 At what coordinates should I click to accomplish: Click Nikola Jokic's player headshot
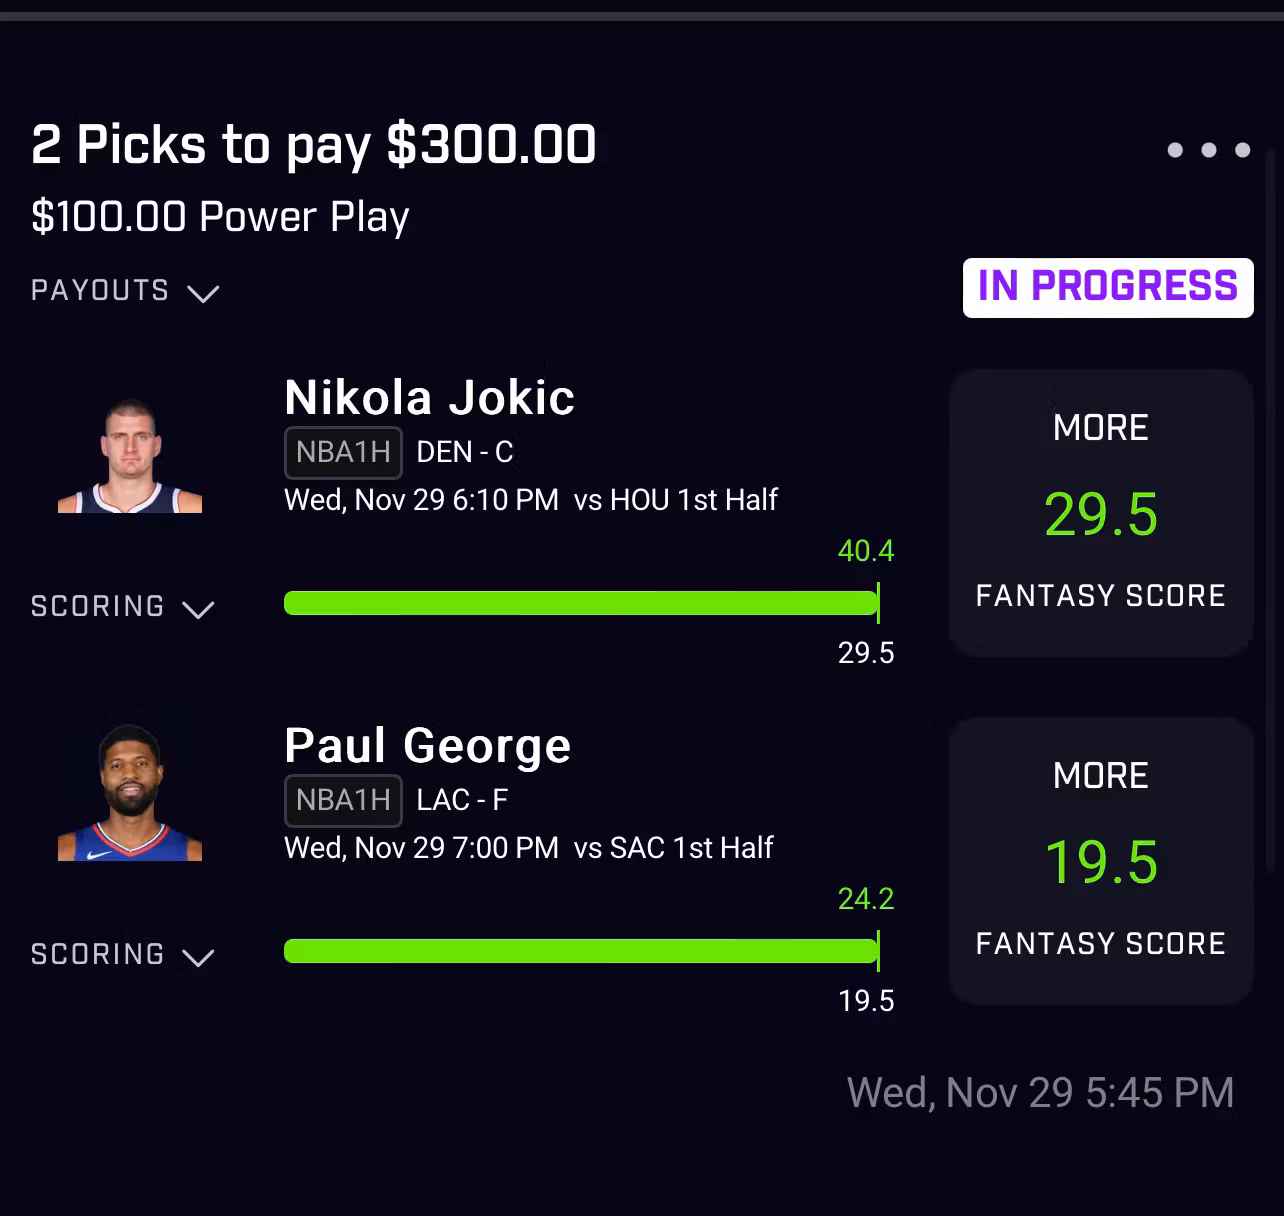point(130,456)
